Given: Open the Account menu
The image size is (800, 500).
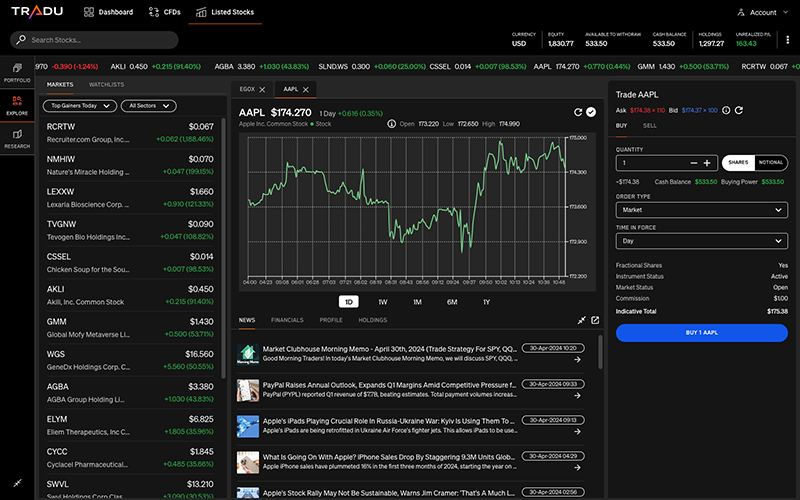Looking at the screenshot, I should [763, 12].
